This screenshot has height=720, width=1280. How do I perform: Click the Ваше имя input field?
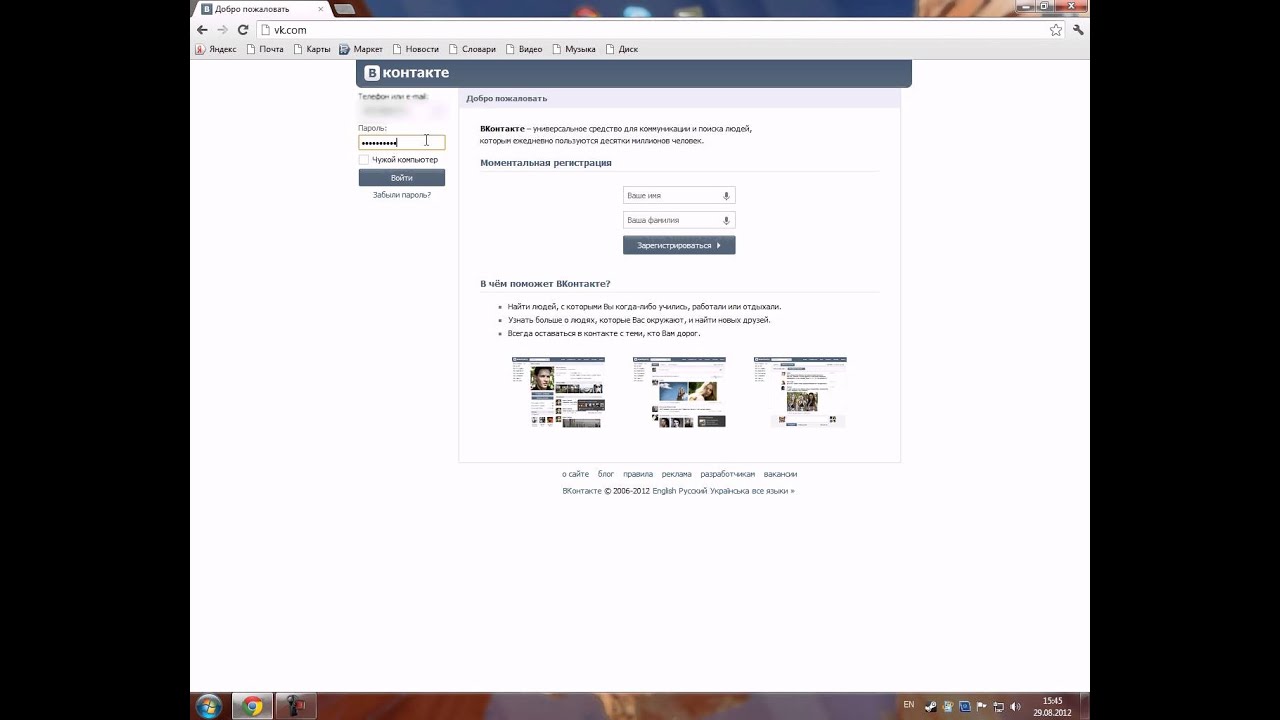pyautogui.click(x=679, y=196)
